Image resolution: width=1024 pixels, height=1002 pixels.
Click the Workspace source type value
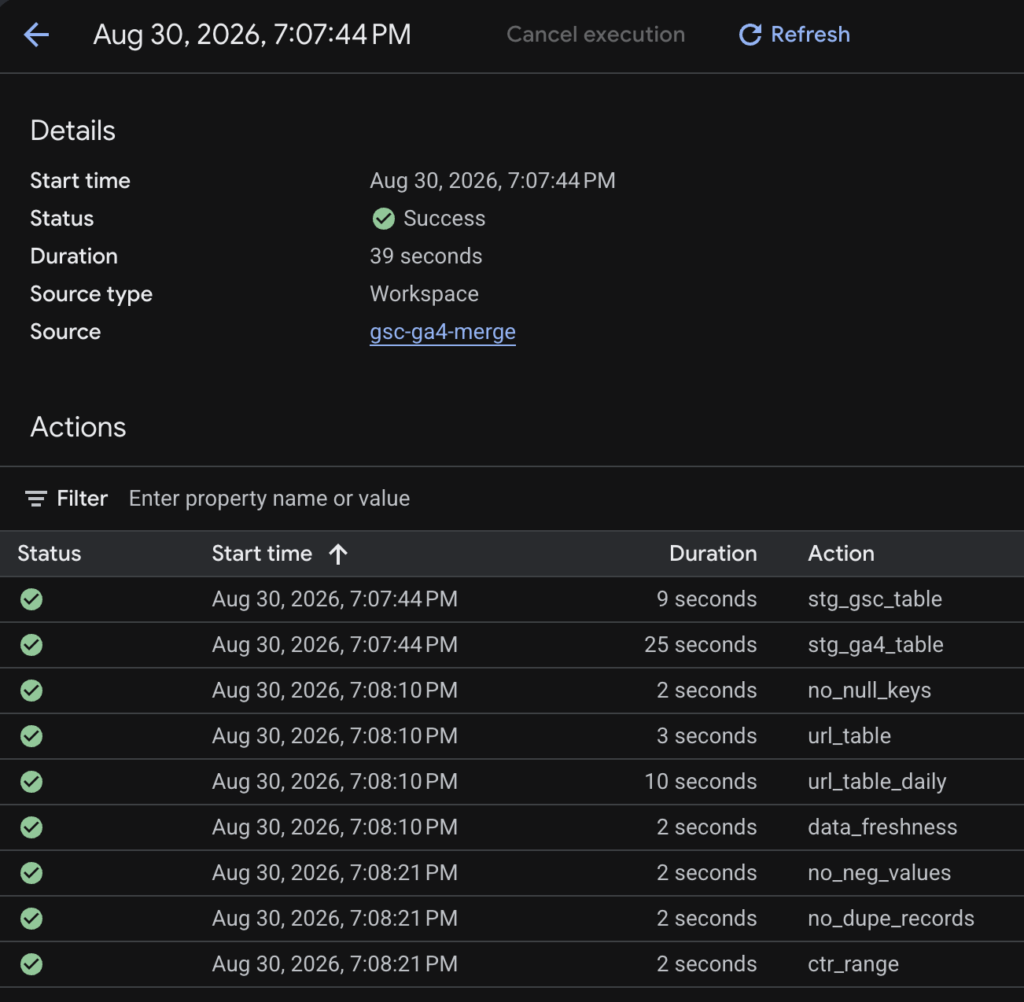click(x=424, y=295)
